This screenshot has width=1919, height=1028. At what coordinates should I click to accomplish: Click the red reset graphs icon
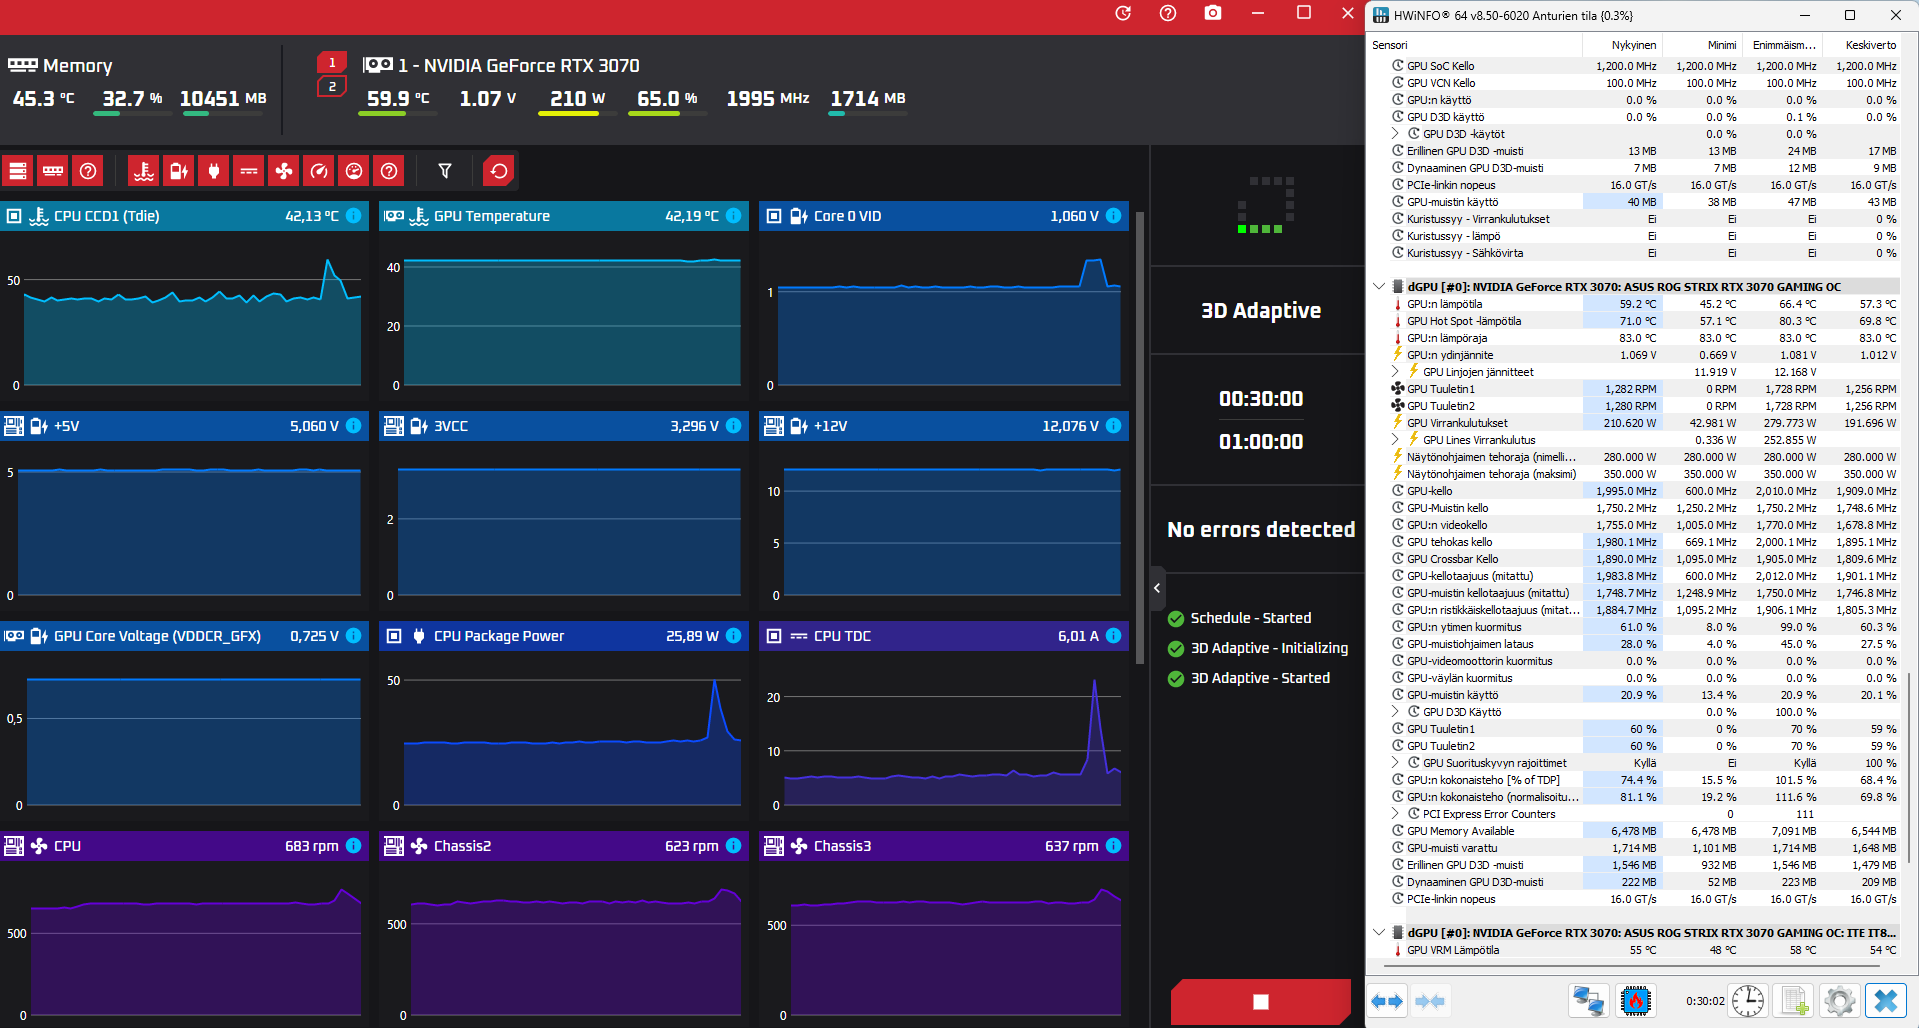[499, 171]
